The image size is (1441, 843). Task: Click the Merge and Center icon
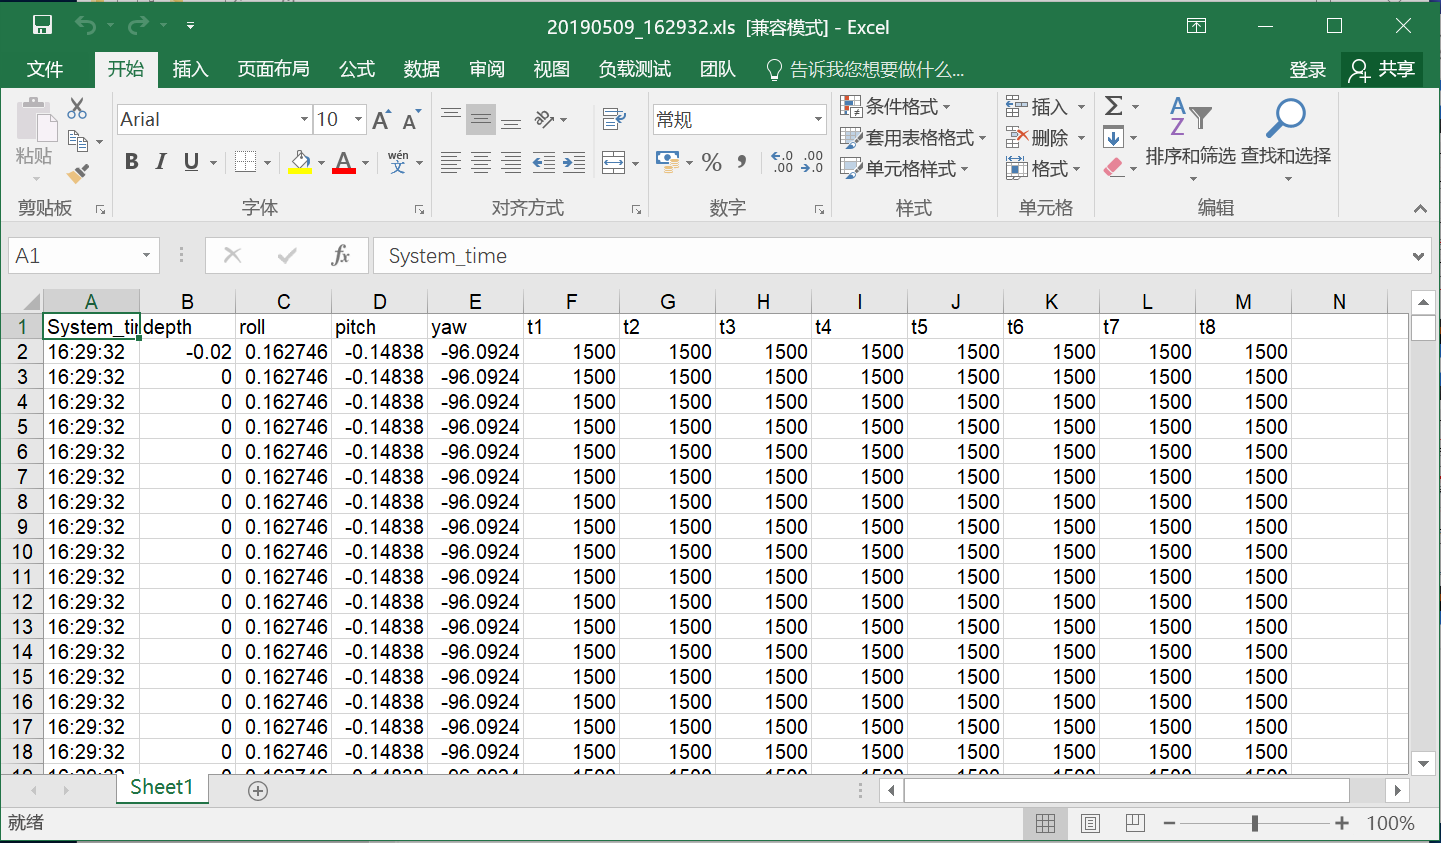coord(613,162)
